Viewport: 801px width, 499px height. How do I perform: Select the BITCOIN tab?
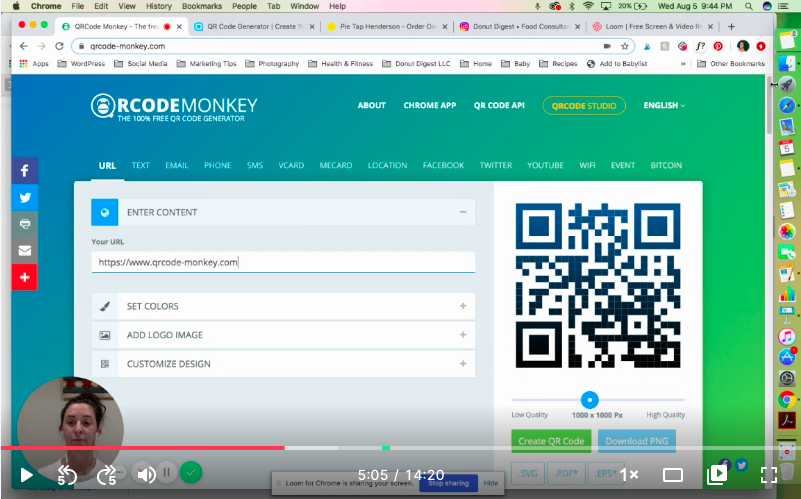(666, 165)
